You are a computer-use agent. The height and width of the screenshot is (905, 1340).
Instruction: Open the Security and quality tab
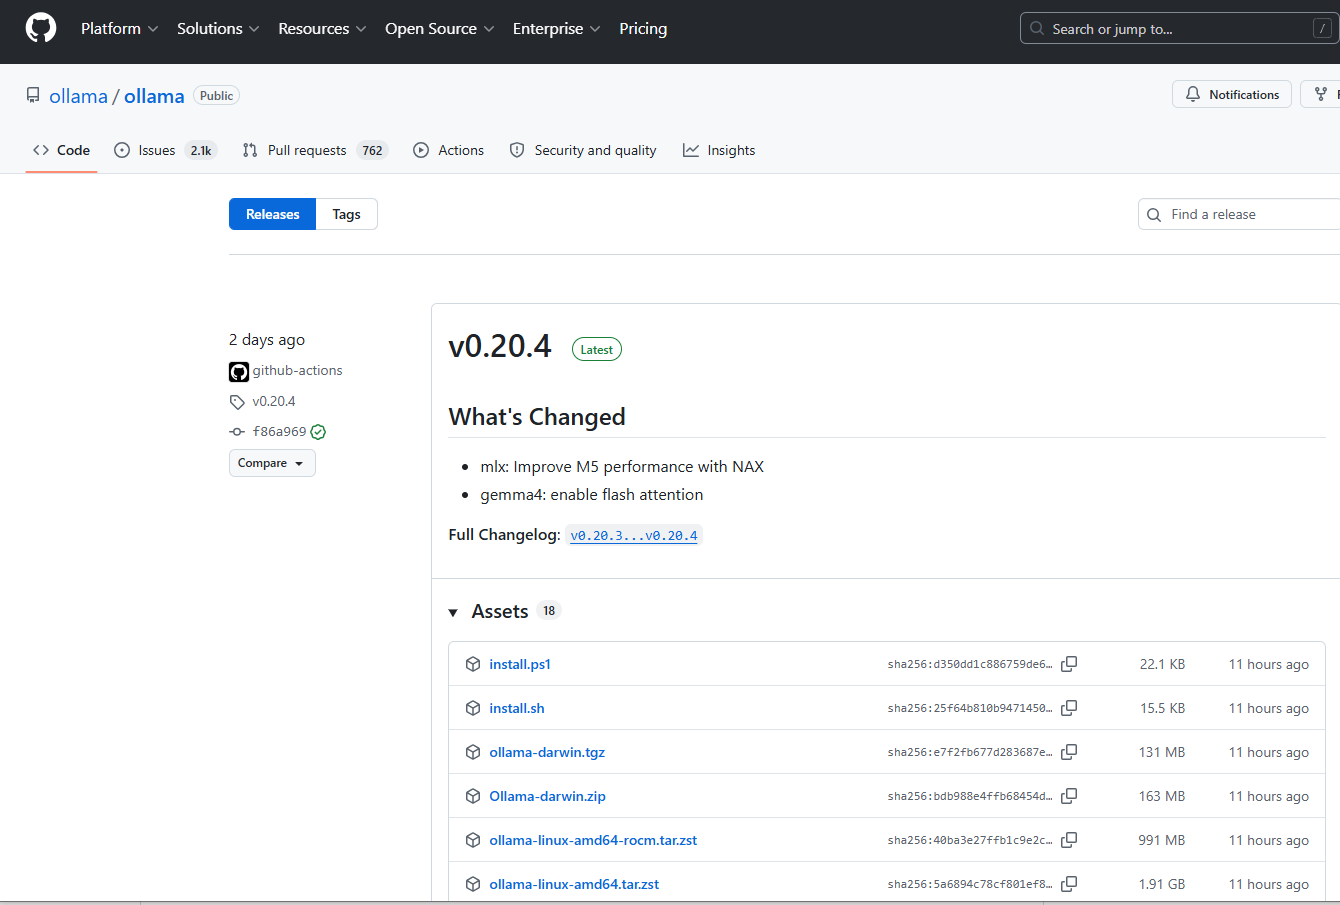583,150
